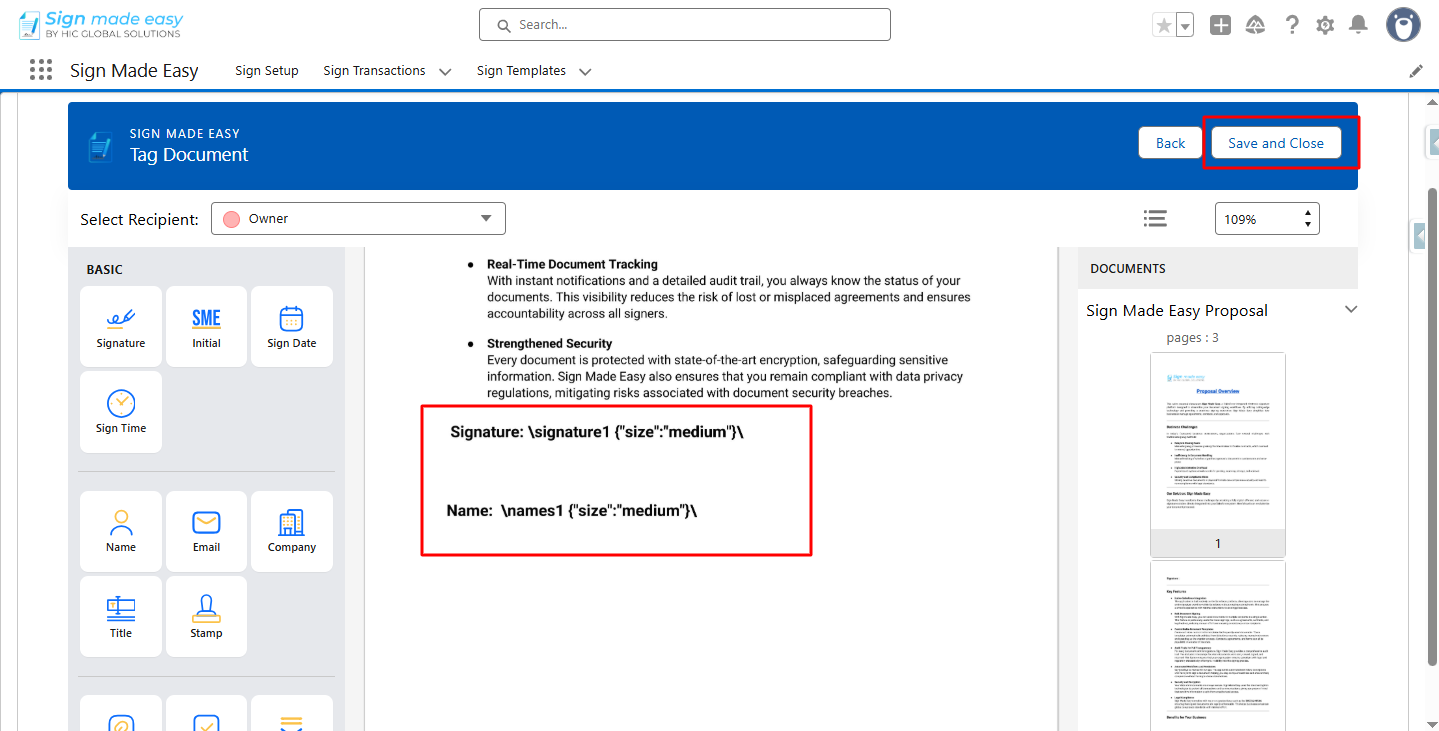This screenshot has height=731, width=1439.
Task: Increase the zoom percentage with stepper
Action: (x=1307, y=213)
